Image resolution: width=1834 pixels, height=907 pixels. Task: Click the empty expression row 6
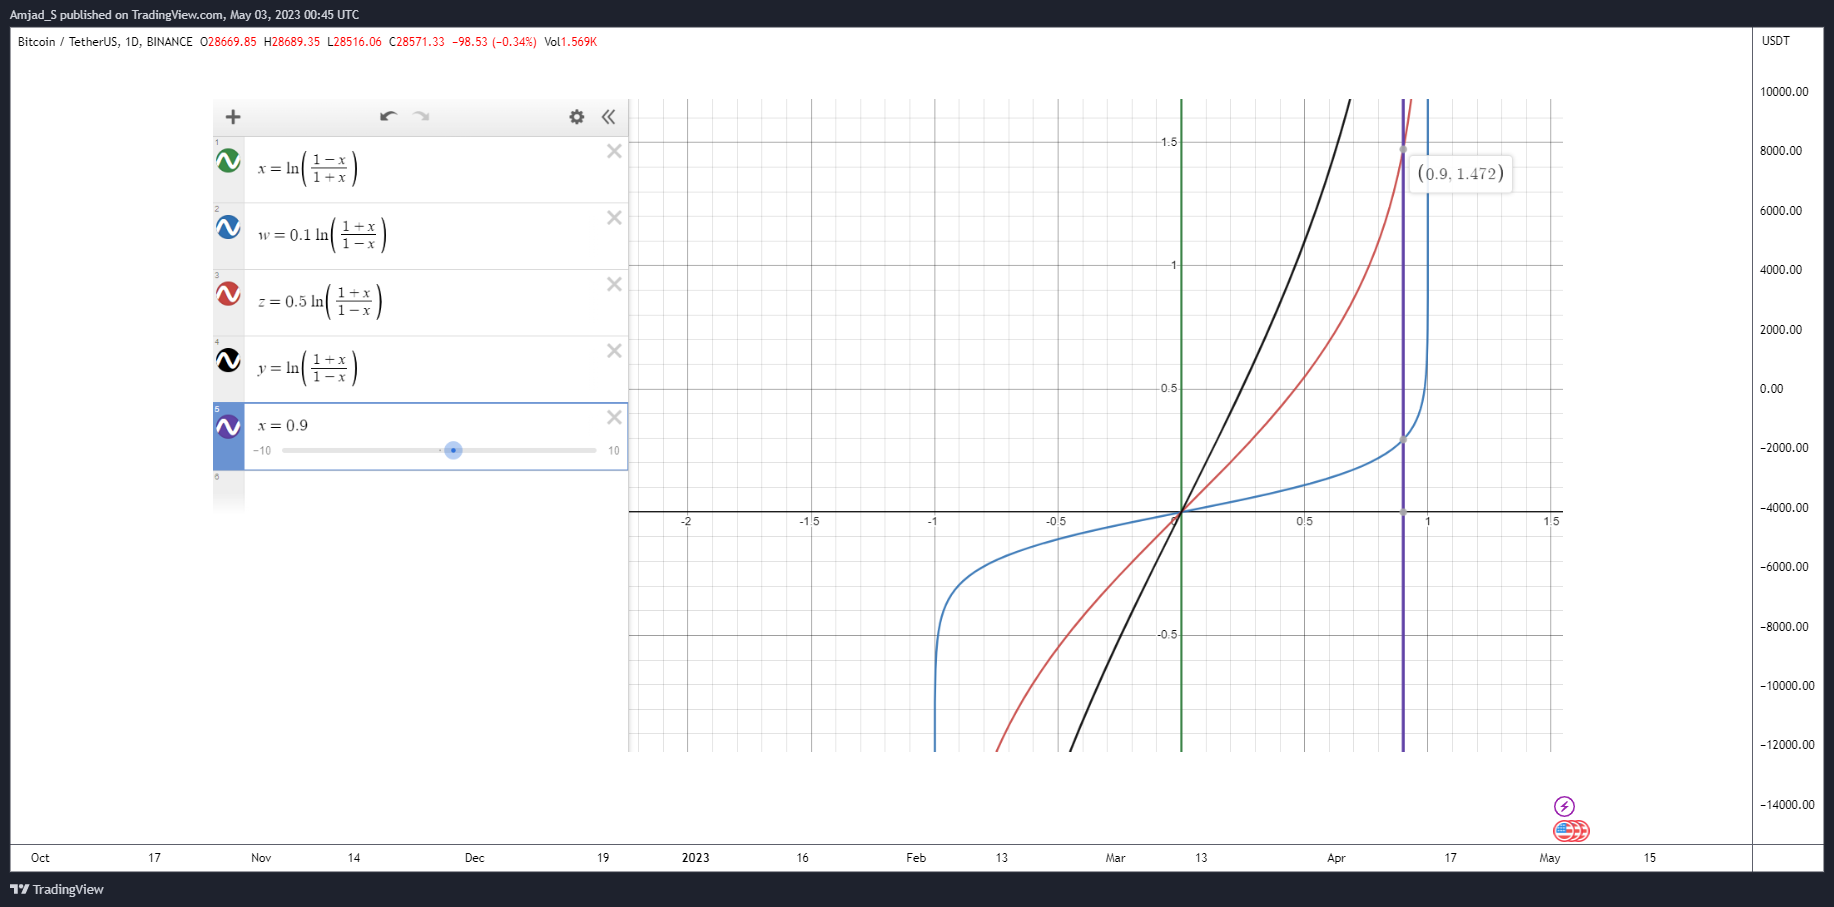(x=420, y=491)
